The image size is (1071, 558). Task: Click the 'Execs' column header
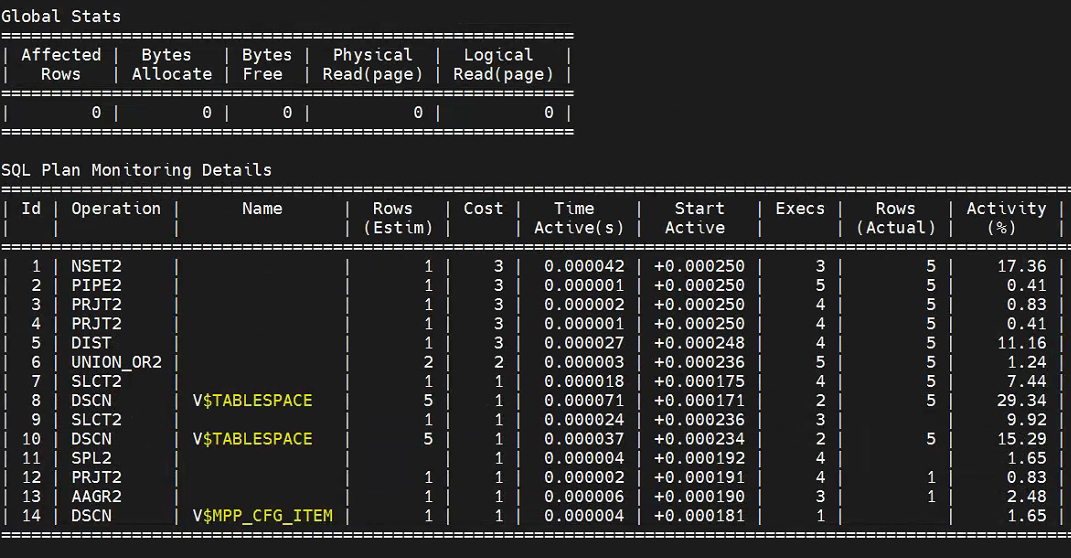click(800, 209)
